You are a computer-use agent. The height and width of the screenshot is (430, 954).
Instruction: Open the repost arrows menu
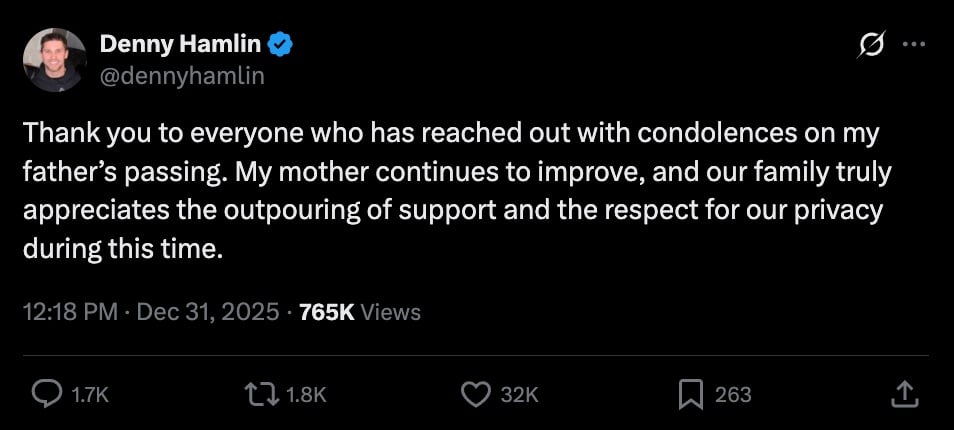pos(264,395)
